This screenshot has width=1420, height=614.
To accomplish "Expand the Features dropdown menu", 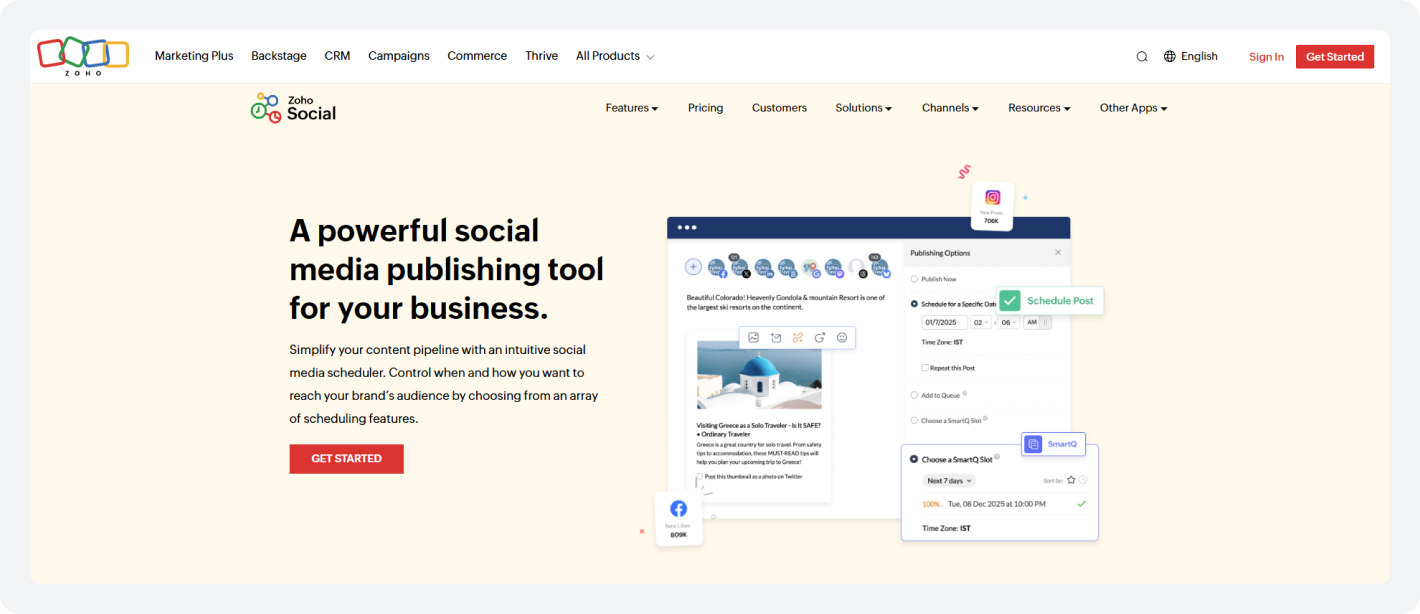I will click(x=632, y=108).
